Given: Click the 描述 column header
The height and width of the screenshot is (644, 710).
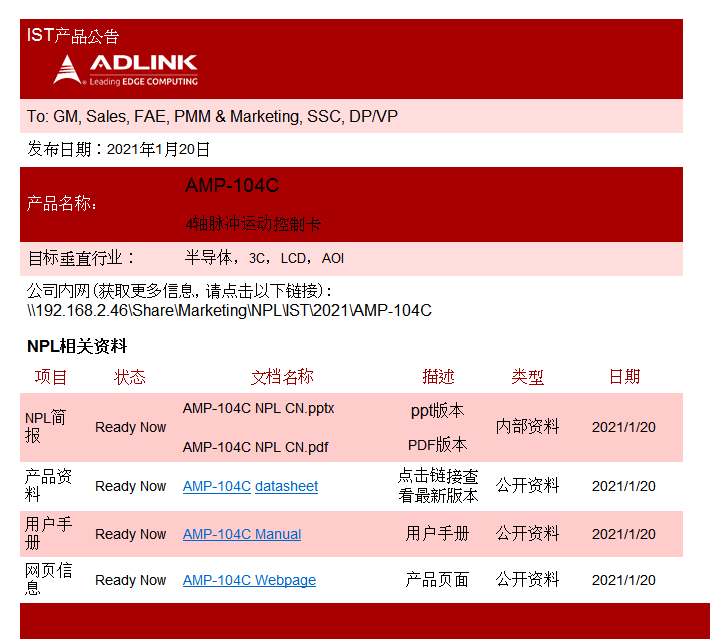Looking at the screenshot, I should pos(438,377).
